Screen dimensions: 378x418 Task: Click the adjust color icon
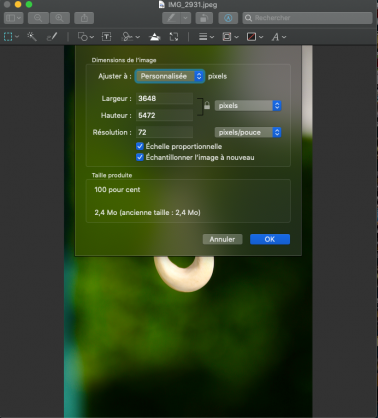point(155,37)
